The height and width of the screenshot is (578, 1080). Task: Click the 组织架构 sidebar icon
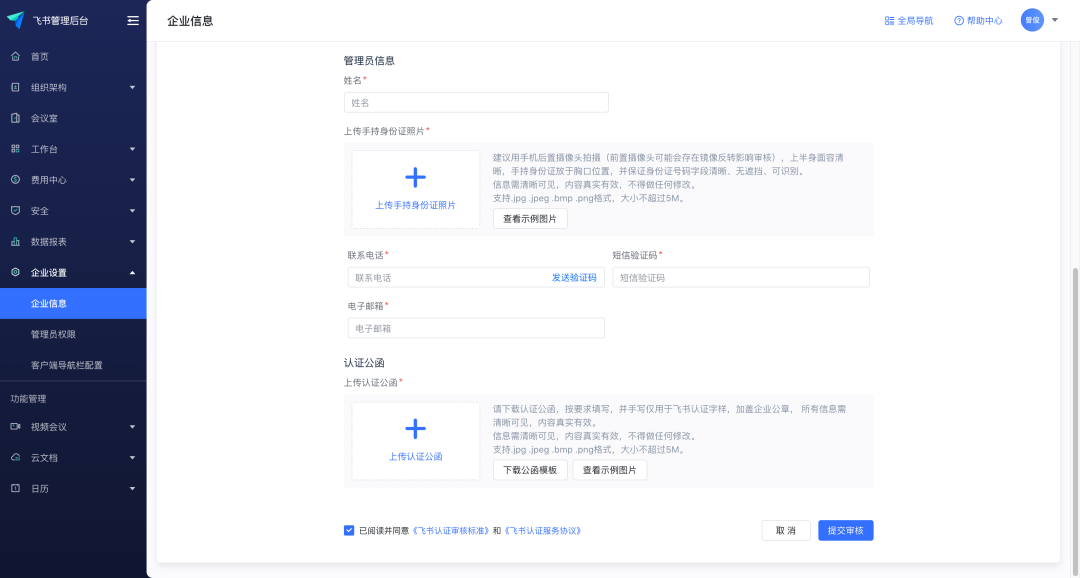click(15, 87)
